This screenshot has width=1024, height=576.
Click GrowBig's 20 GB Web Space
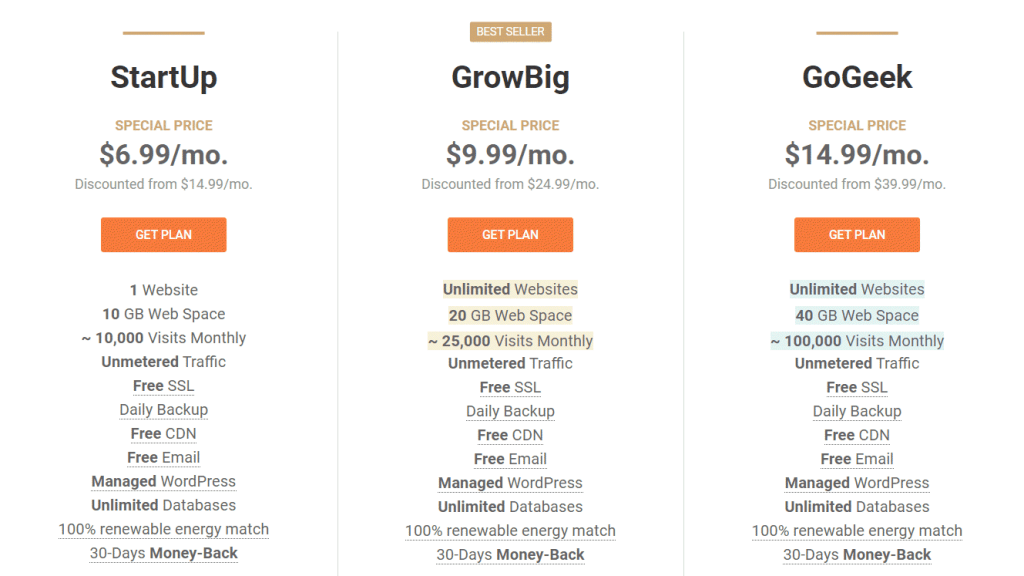[x=510, y=316]
